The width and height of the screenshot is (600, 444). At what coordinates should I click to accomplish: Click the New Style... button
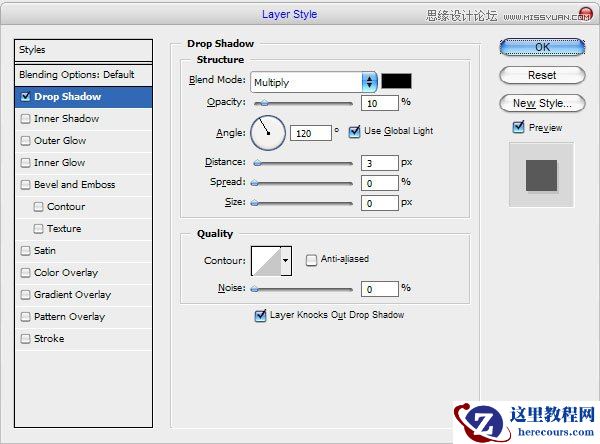pos(542,103)
